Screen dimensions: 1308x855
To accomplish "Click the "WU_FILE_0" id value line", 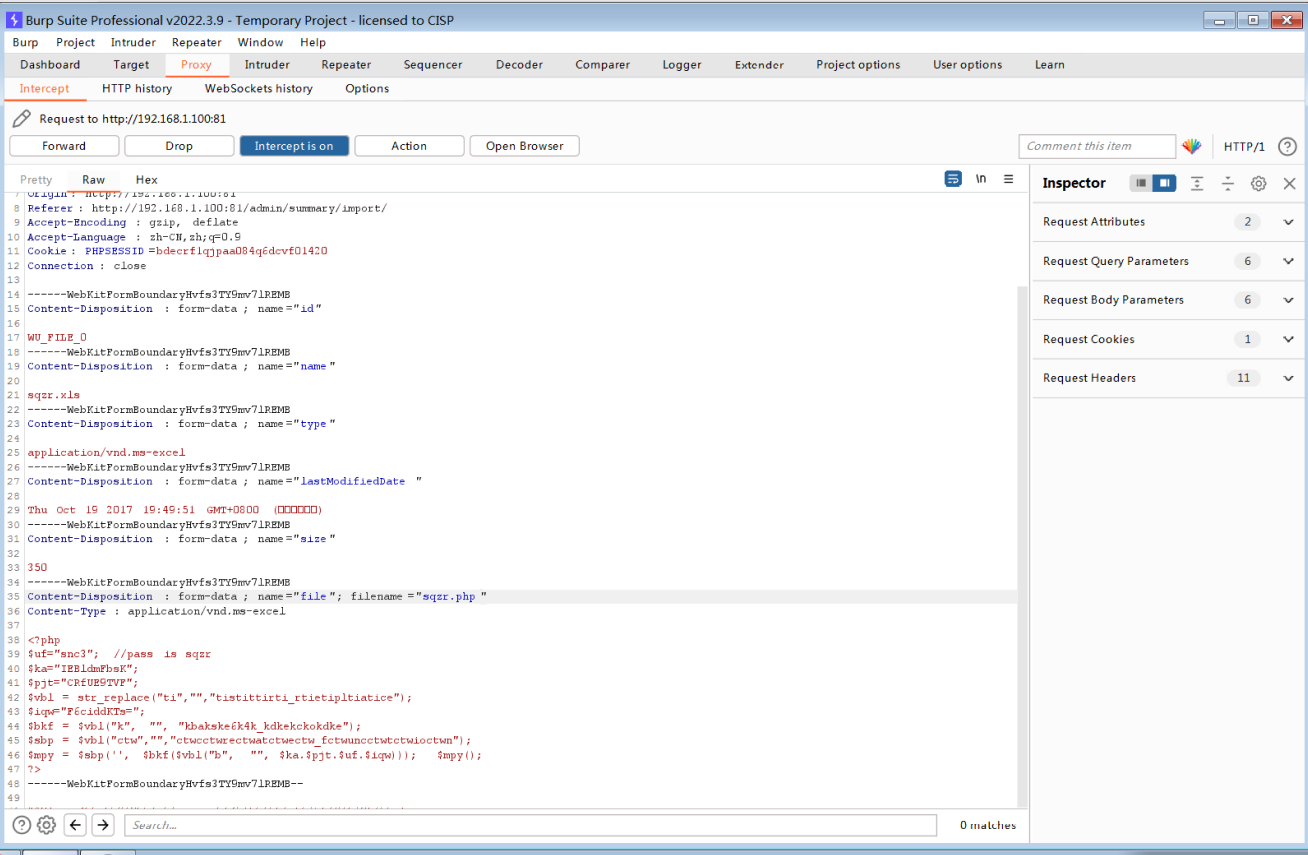I will (57, 337).
